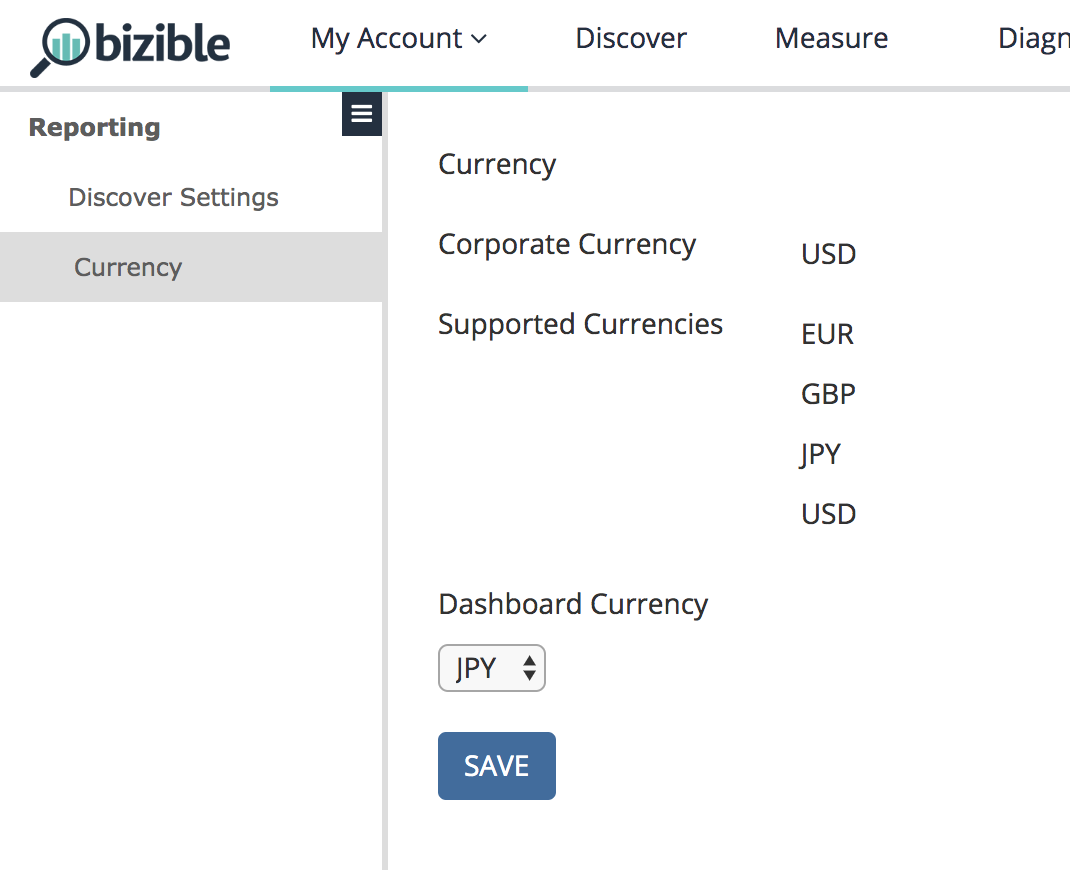
Task: Click EUR in Supported Currencies
Action: tap(827, 334)
